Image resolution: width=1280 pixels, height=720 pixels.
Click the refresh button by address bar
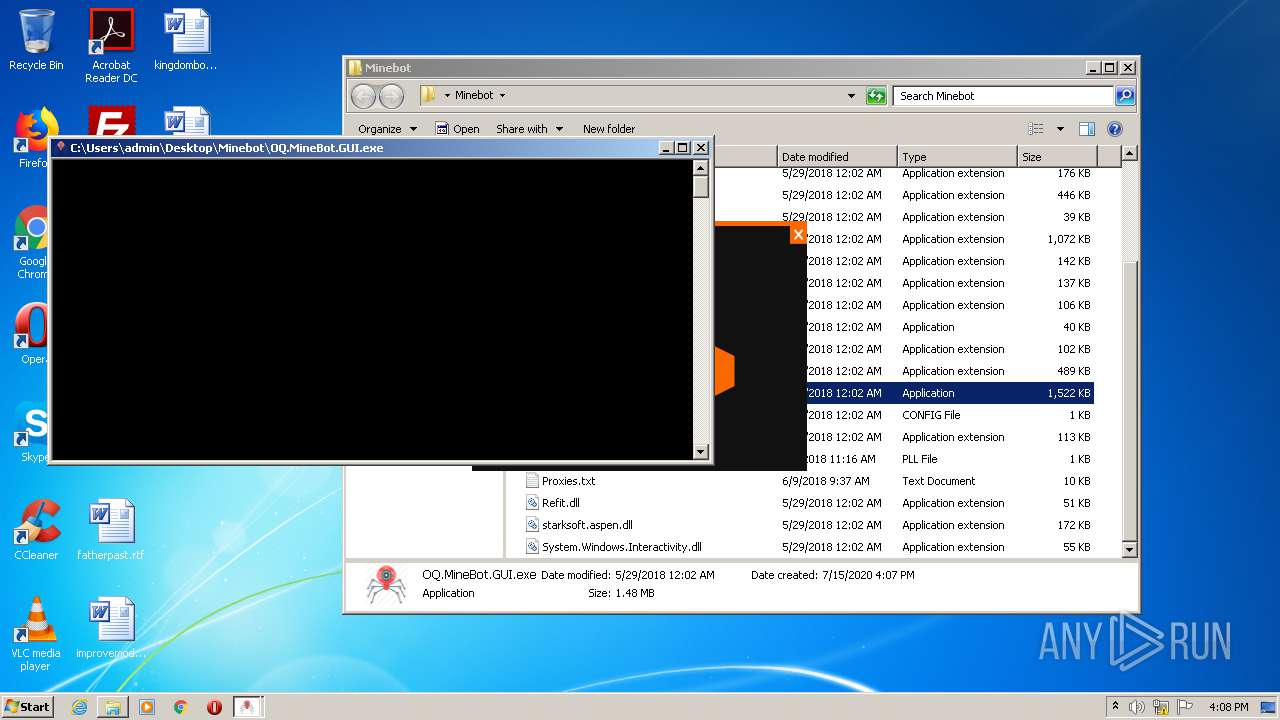click(876, 96)
